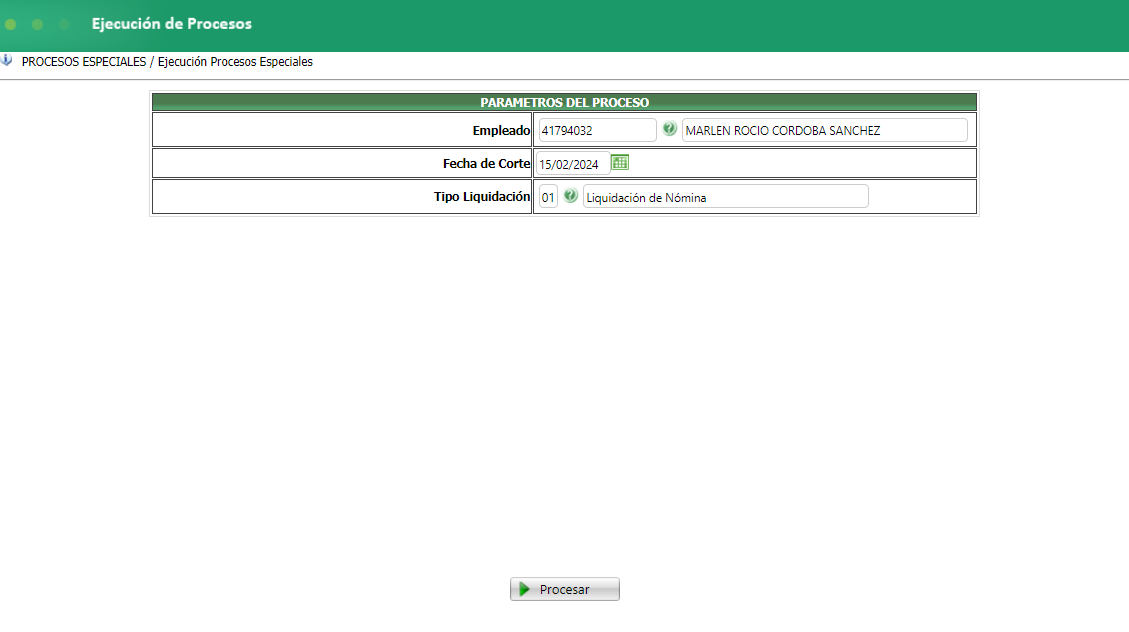Click the Fecha de Corte label
Screen dimensions: 1129x632
click(487, 163)
